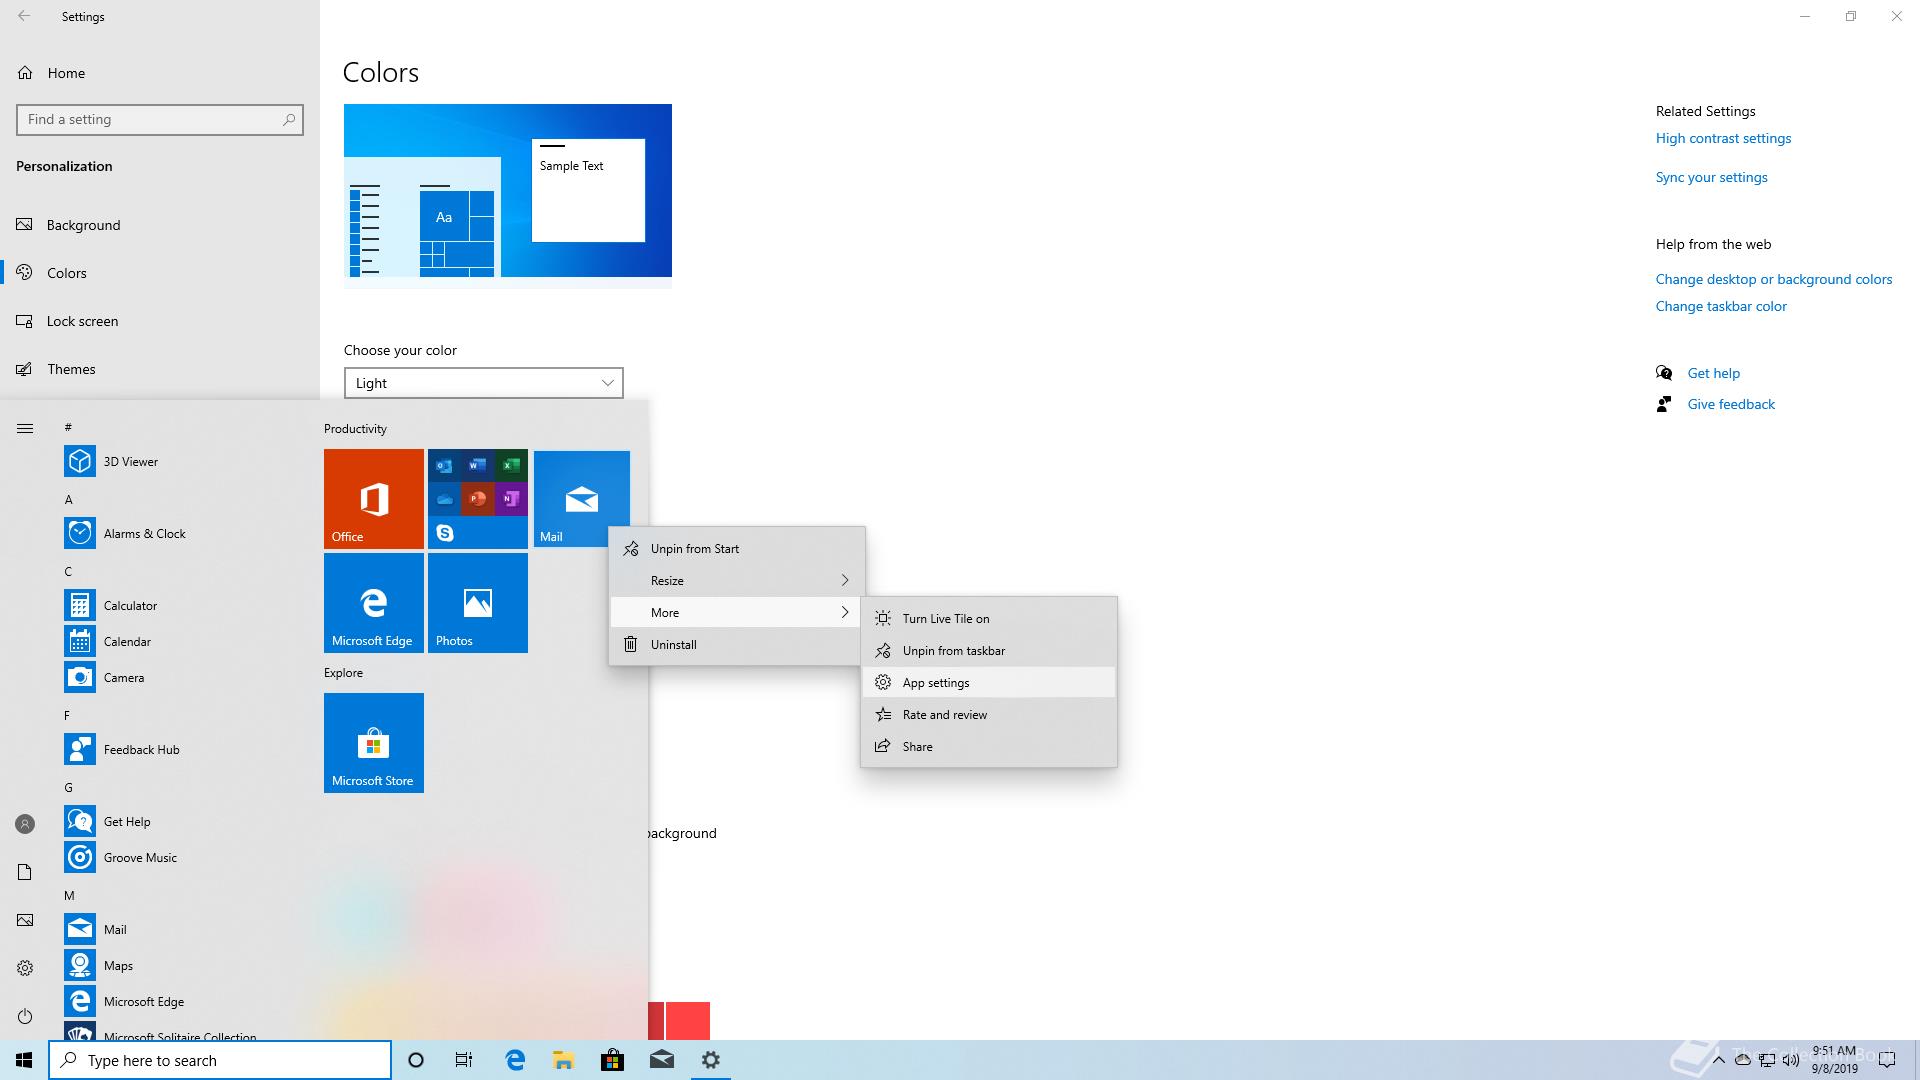
Task: Click the Power icon in the Start menu
Action: click(25, 1016)
